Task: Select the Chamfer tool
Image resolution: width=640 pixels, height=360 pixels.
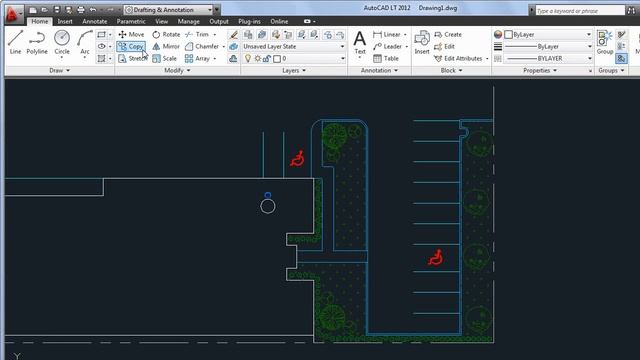Action: tap(202, 47)
